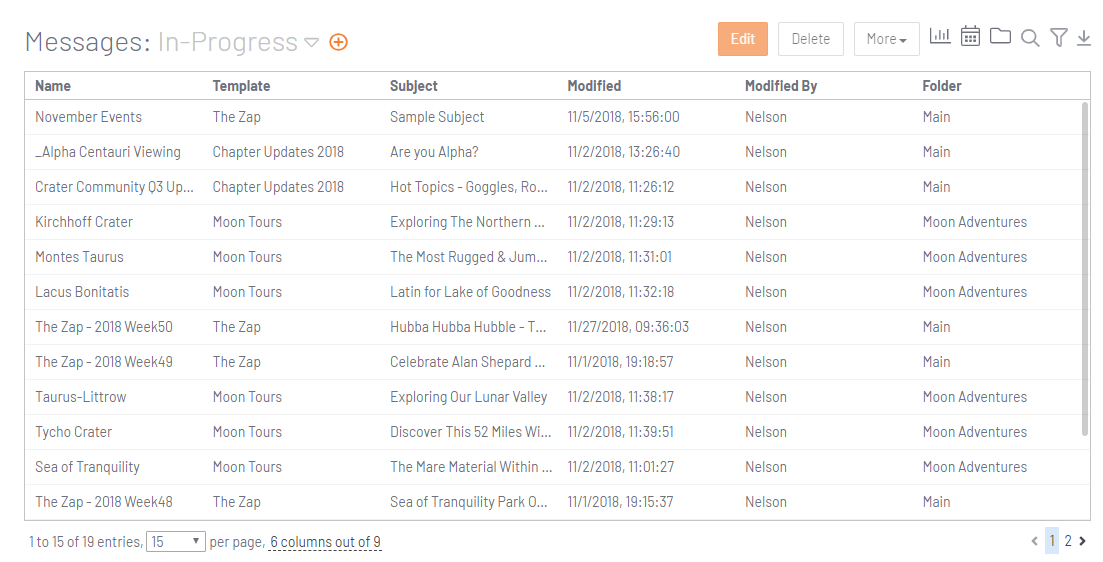The width and height of the screenshot is (1103, 562).
Task: Go to next page arrow
Action: (1083, 541)
